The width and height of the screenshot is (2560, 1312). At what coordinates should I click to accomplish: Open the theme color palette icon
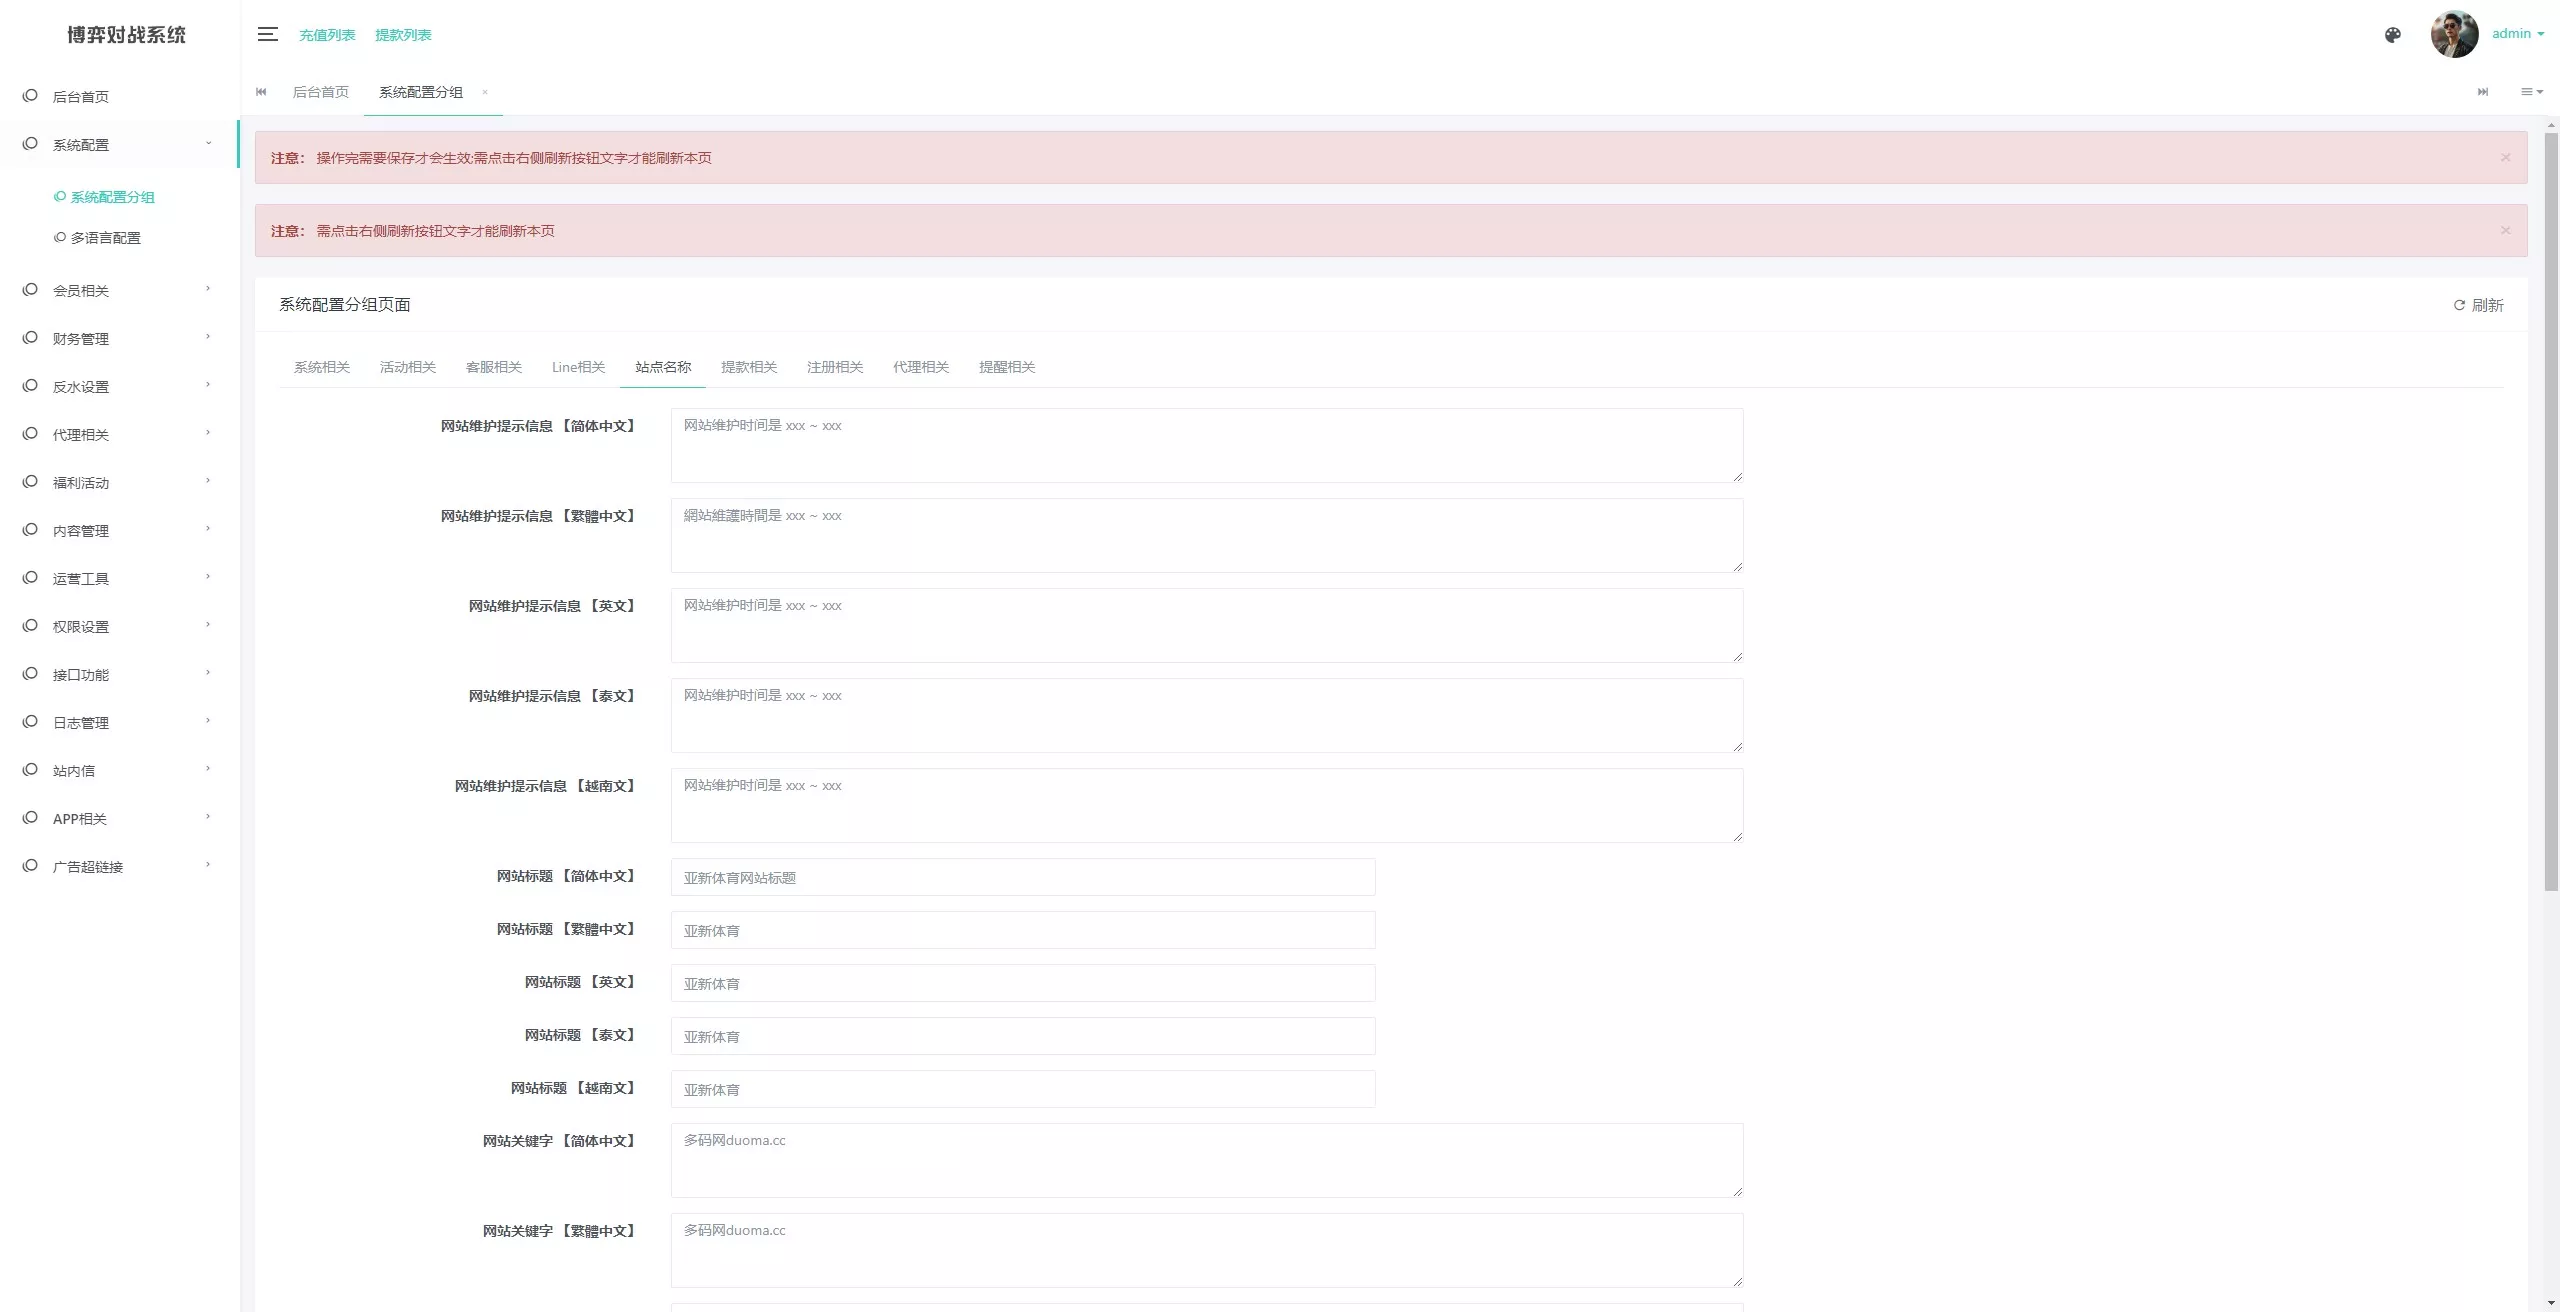coord(2392,35)
